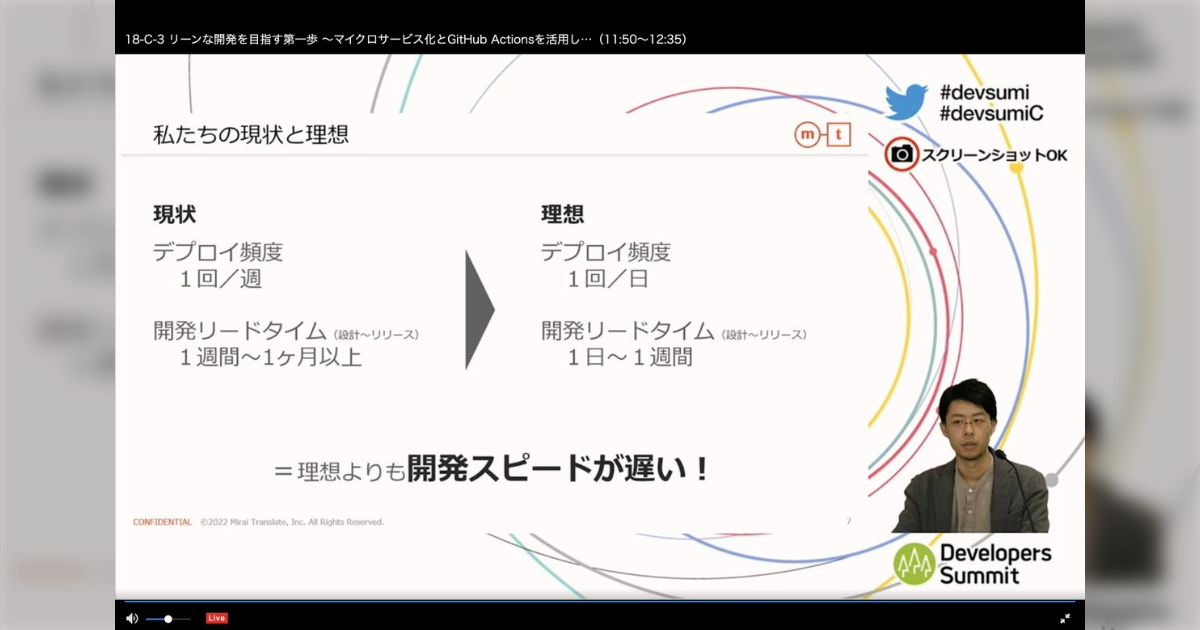Open the #devsumi hashtag
Image resolution: width=1200 pixels, height=630 pixels.
[x=988, y=90]
